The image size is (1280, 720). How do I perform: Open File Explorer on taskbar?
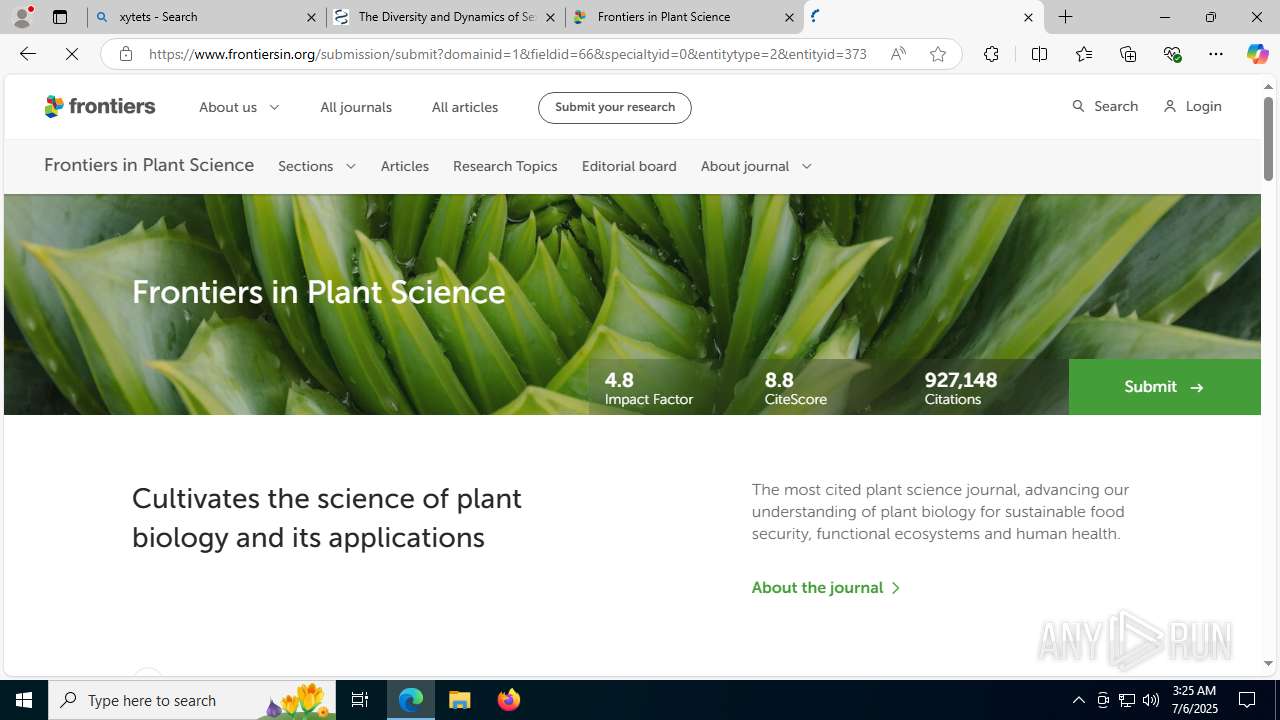460,700
